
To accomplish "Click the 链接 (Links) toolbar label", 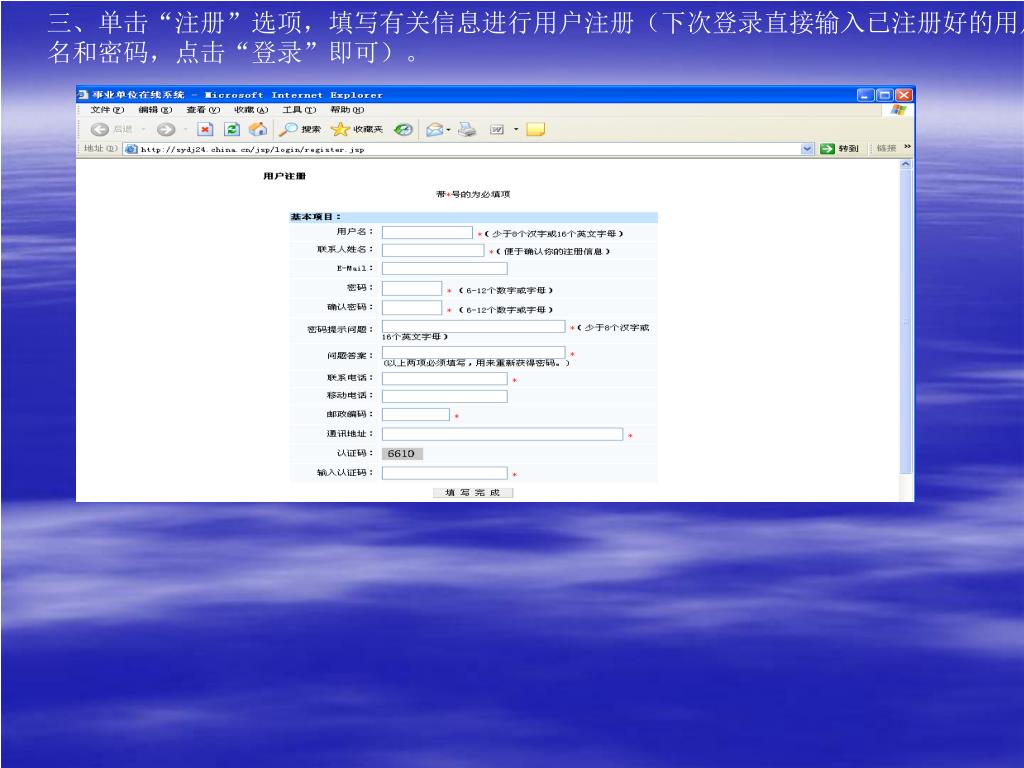I will pos(886,148).
